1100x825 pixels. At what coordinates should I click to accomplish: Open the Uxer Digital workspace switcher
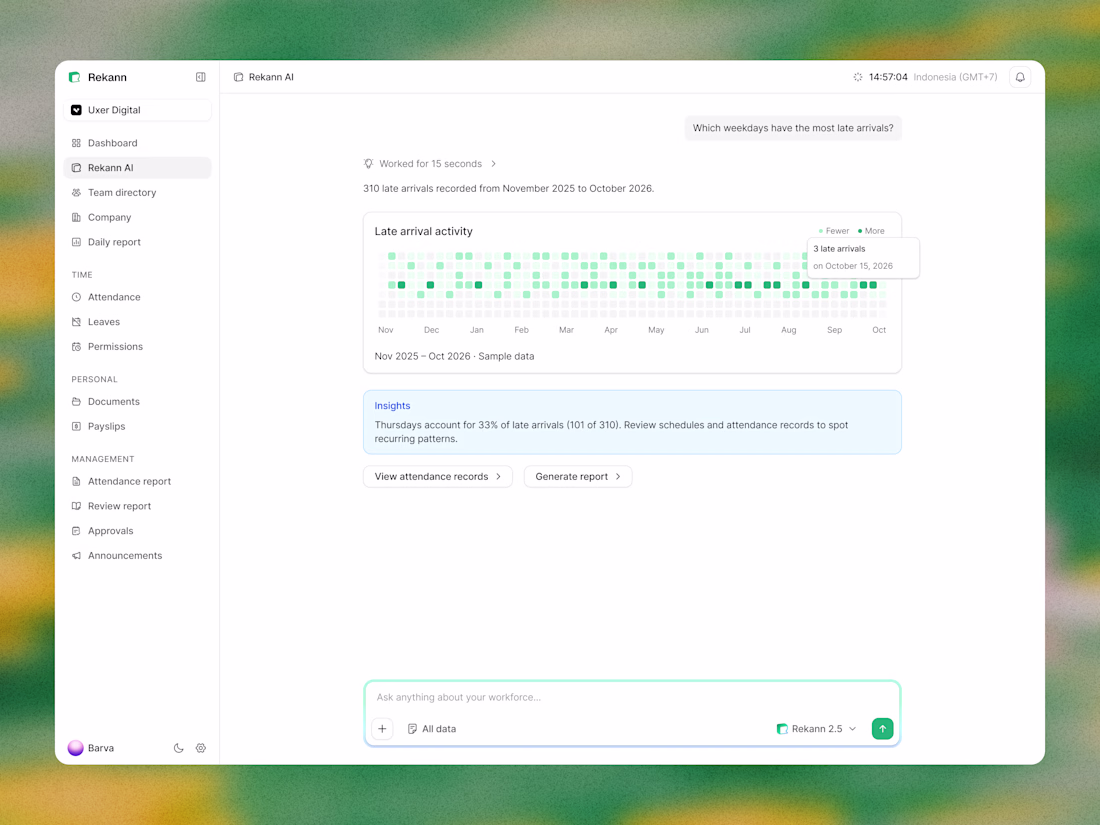click(x=138, y=110)
